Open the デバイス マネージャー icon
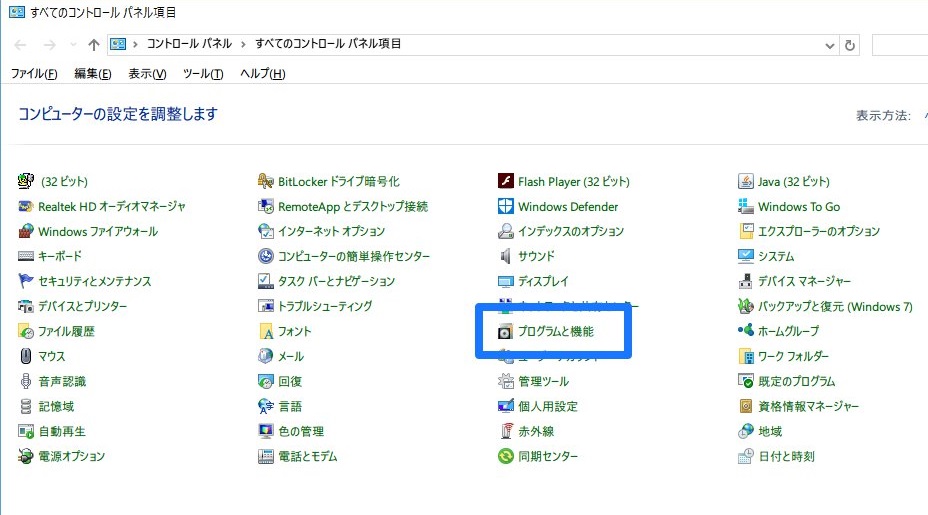928x515 pixels. (x=746, y=281)
